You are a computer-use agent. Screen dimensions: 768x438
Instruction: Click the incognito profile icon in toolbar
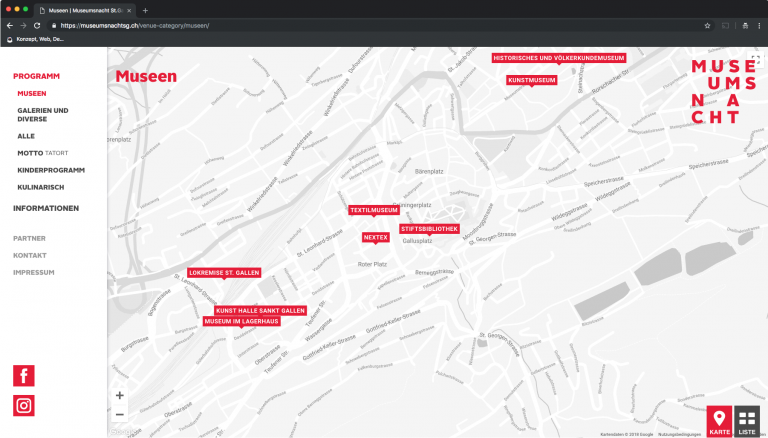pos(745,25)
